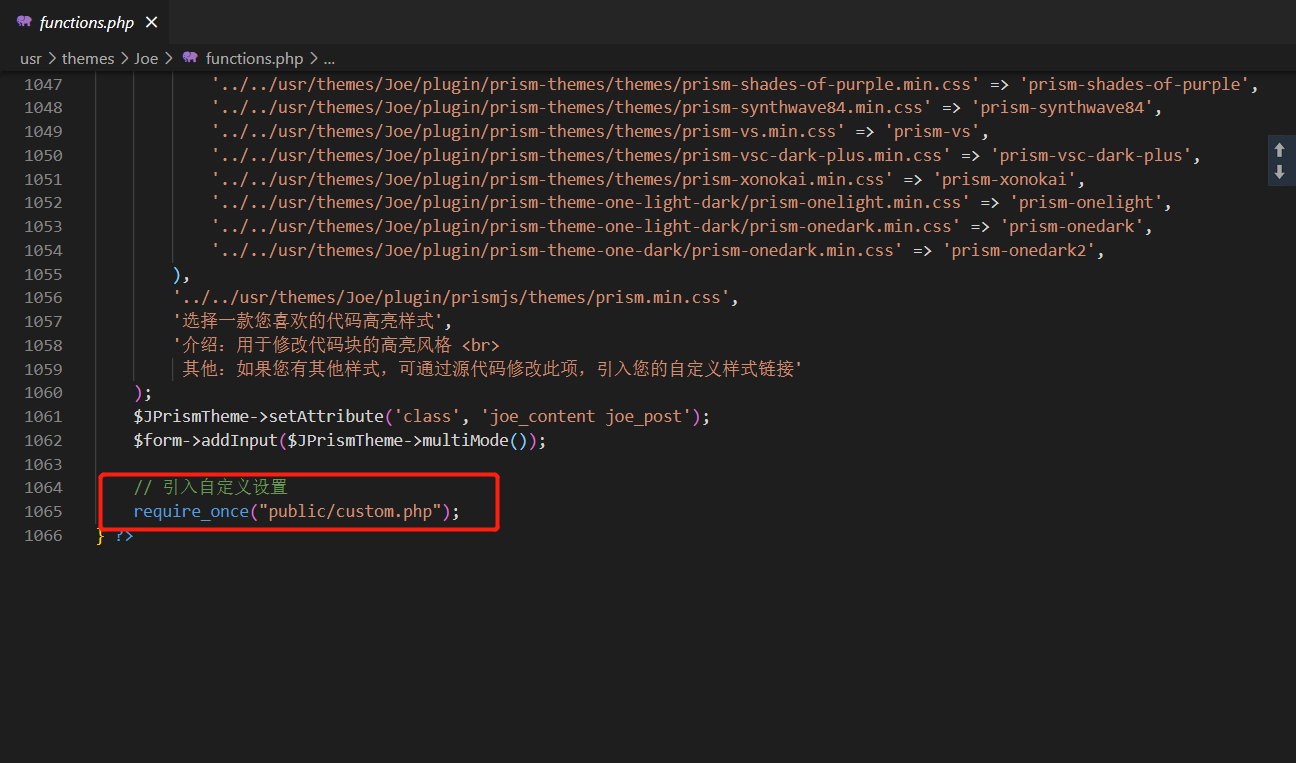Open the themes breadcrumb dropdown
Image resolution: width=1296 pixels, height=763 pixels.
(88, 58)
